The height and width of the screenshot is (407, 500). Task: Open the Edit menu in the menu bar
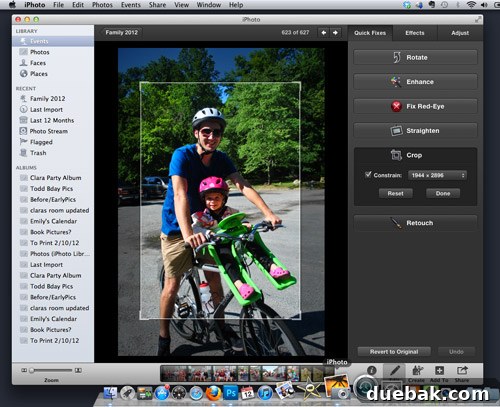click(78, 5)
